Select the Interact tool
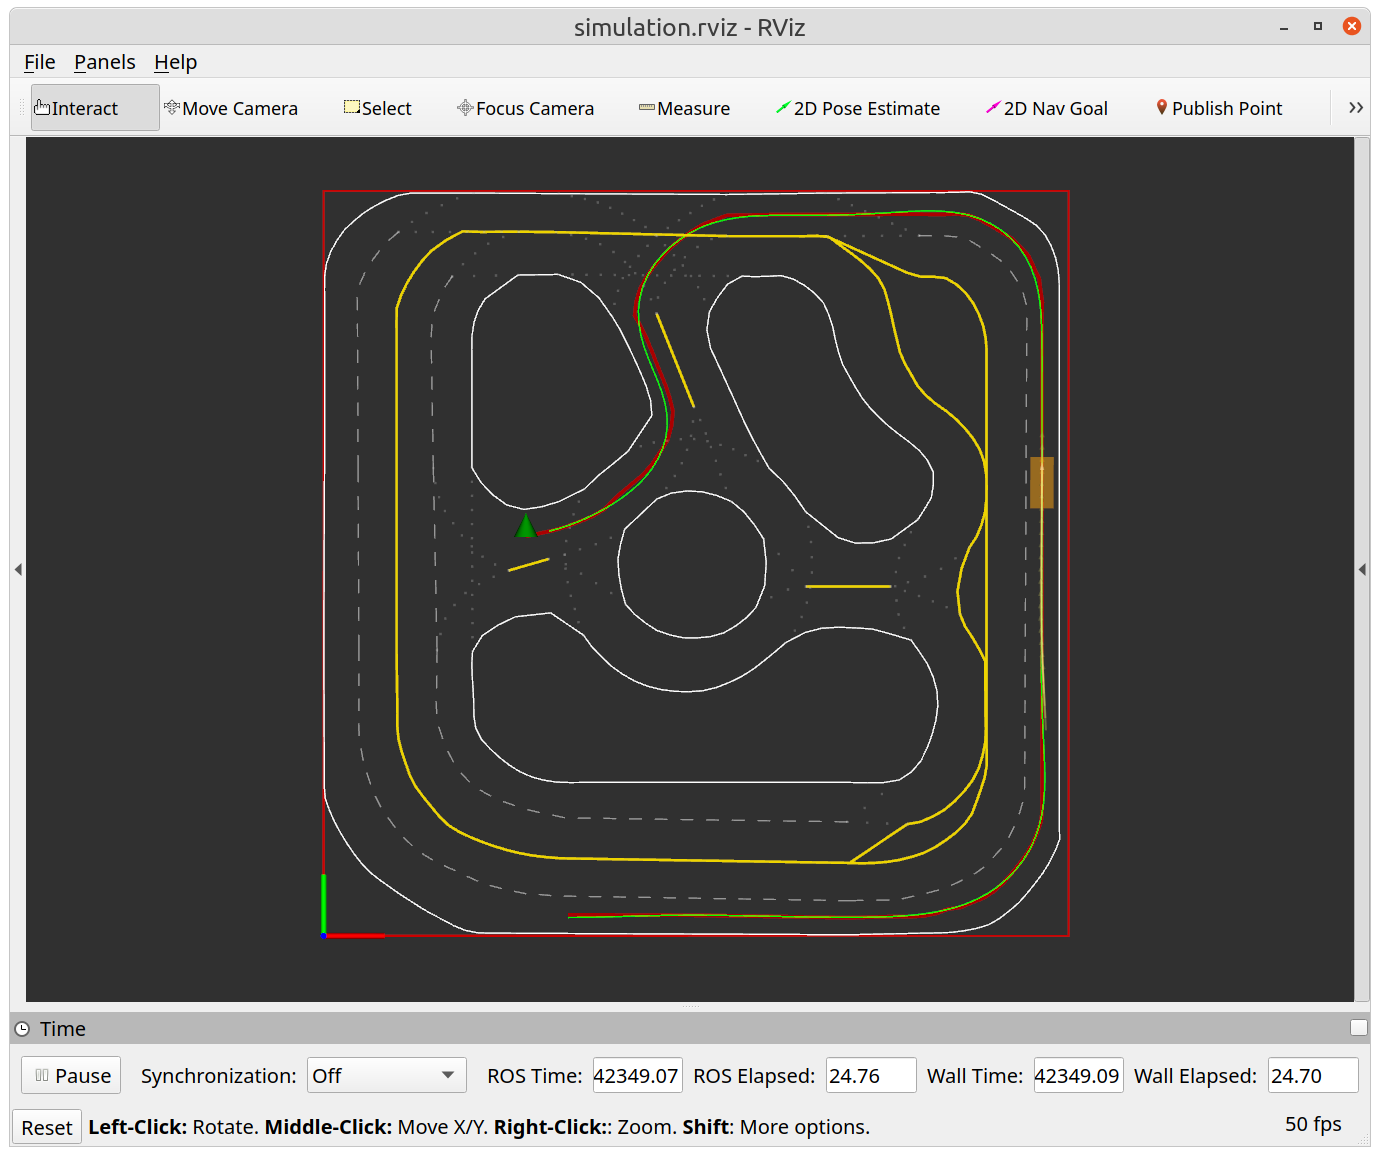1380x1156 pixels. tap(95, 108)
